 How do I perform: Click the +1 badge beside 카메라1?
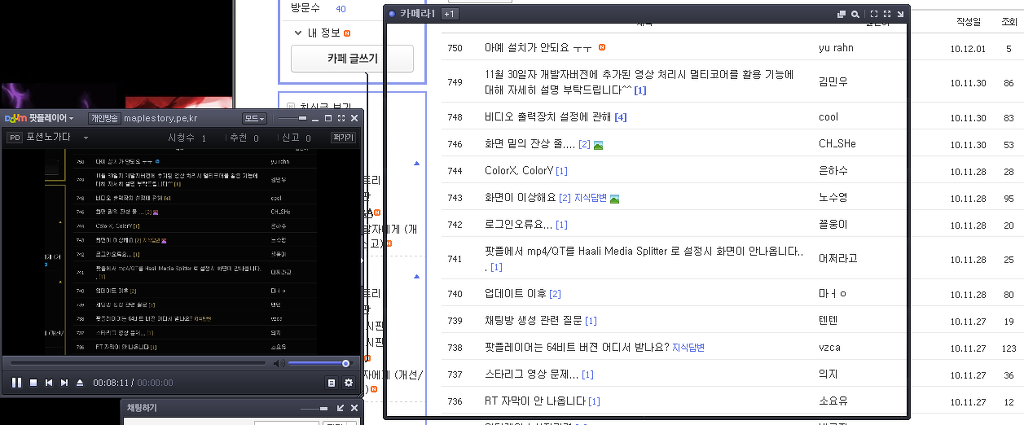449,14
